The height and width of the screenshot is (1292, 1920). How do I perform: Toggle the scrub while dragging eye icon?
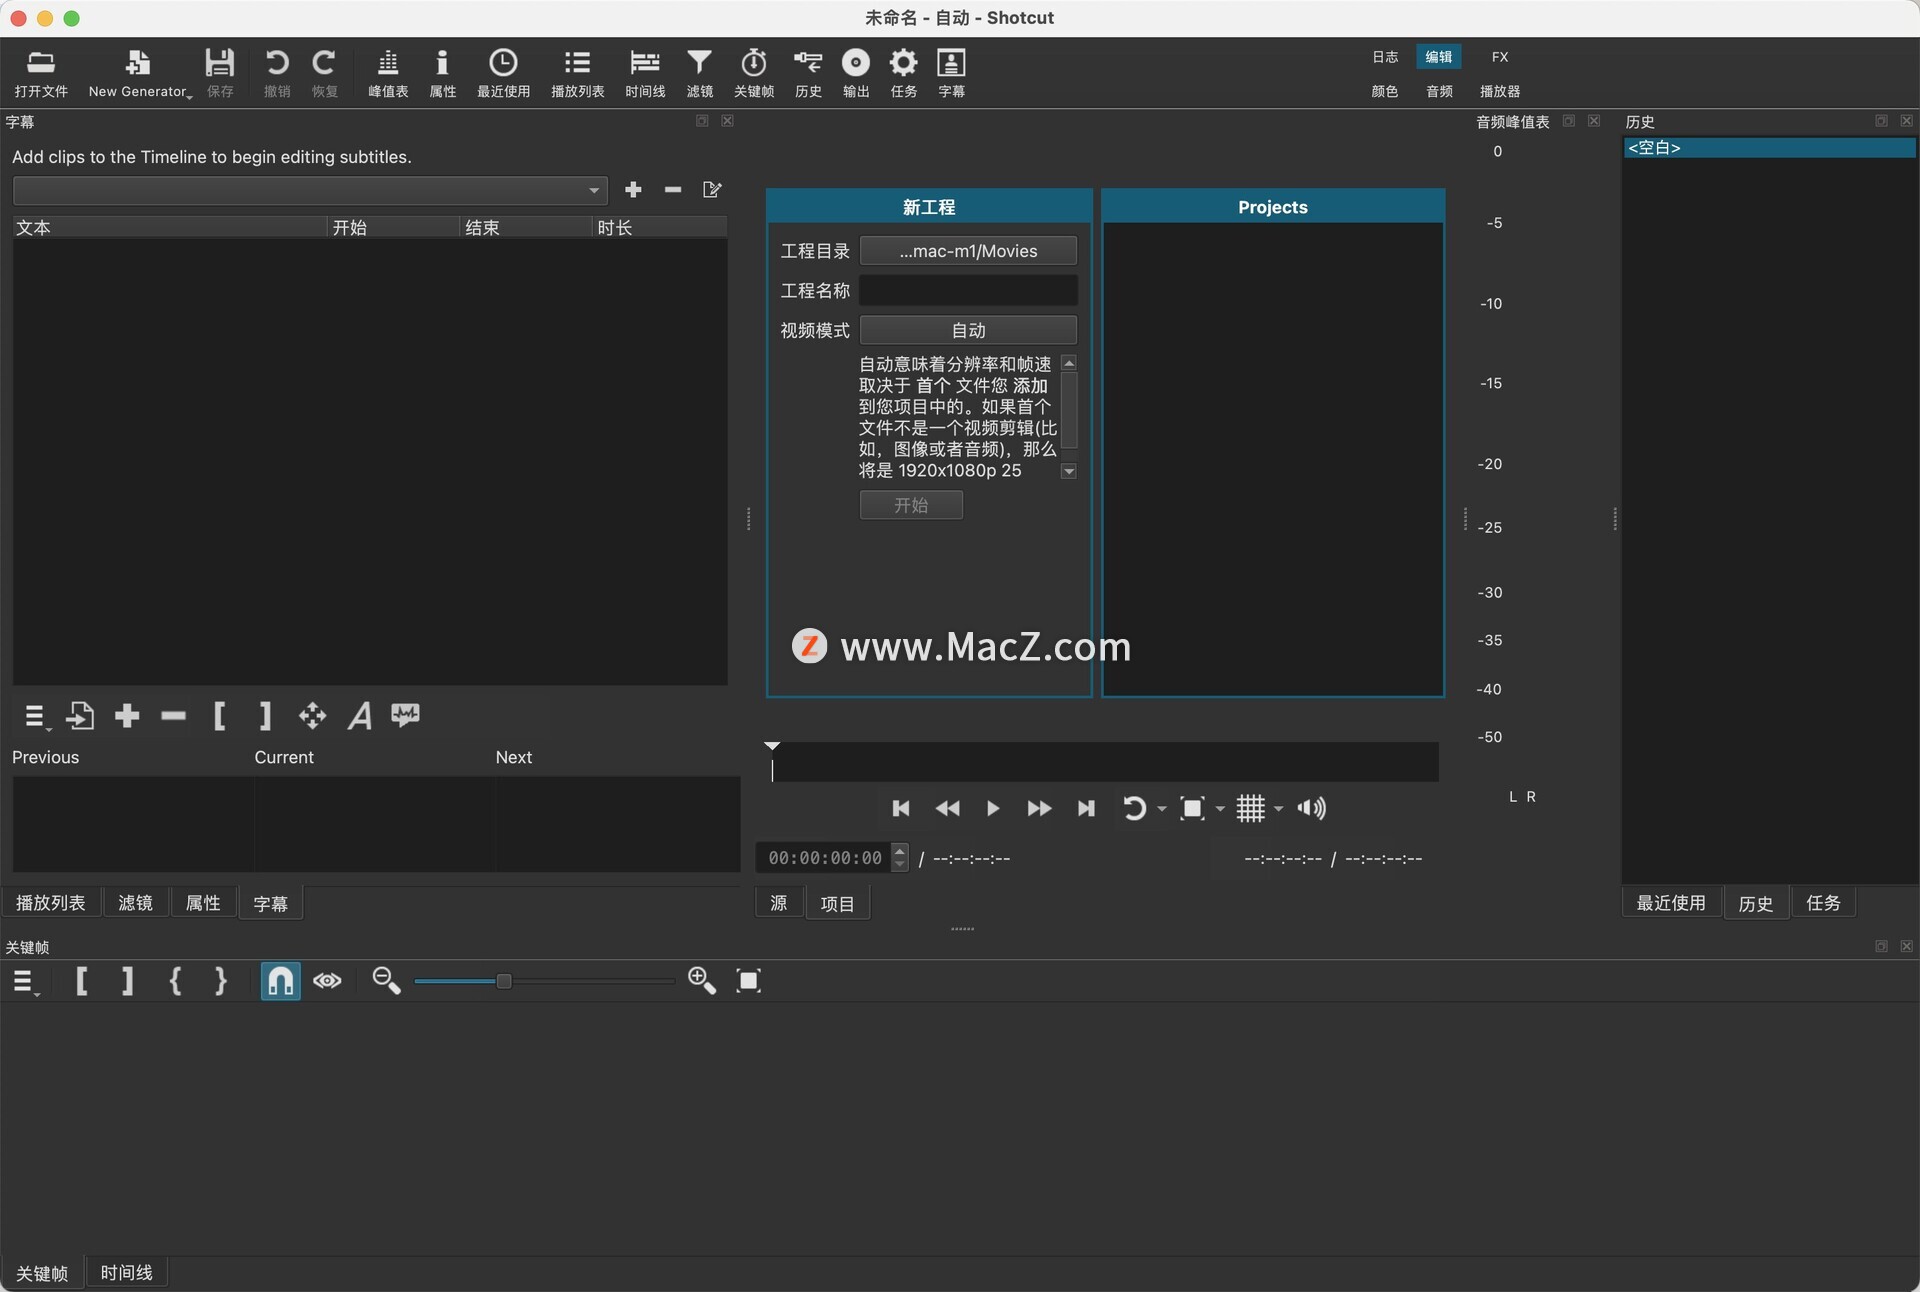[327, 981]
